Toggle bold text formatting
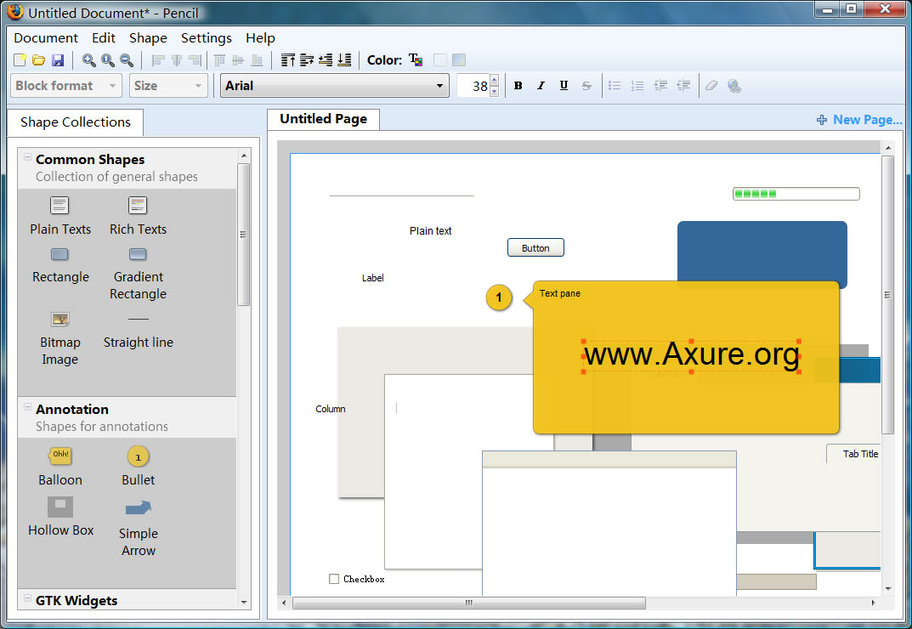Screen dimensions: 912x629 click(x=518, y=86)
